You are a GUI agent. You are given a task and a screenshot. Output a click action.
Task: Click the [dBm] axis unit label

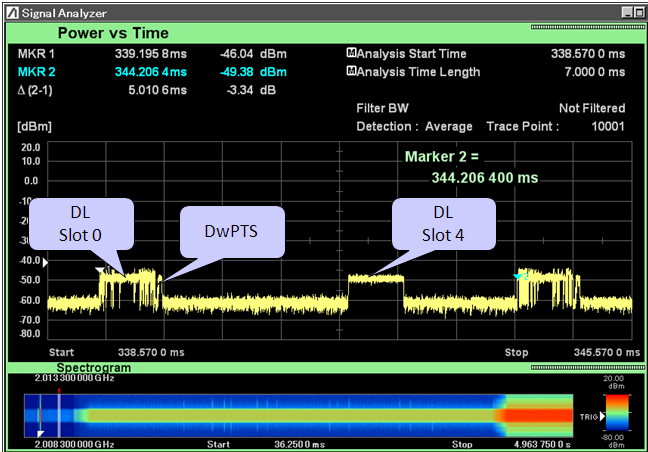pyautogui.click(x=34, y=126)
